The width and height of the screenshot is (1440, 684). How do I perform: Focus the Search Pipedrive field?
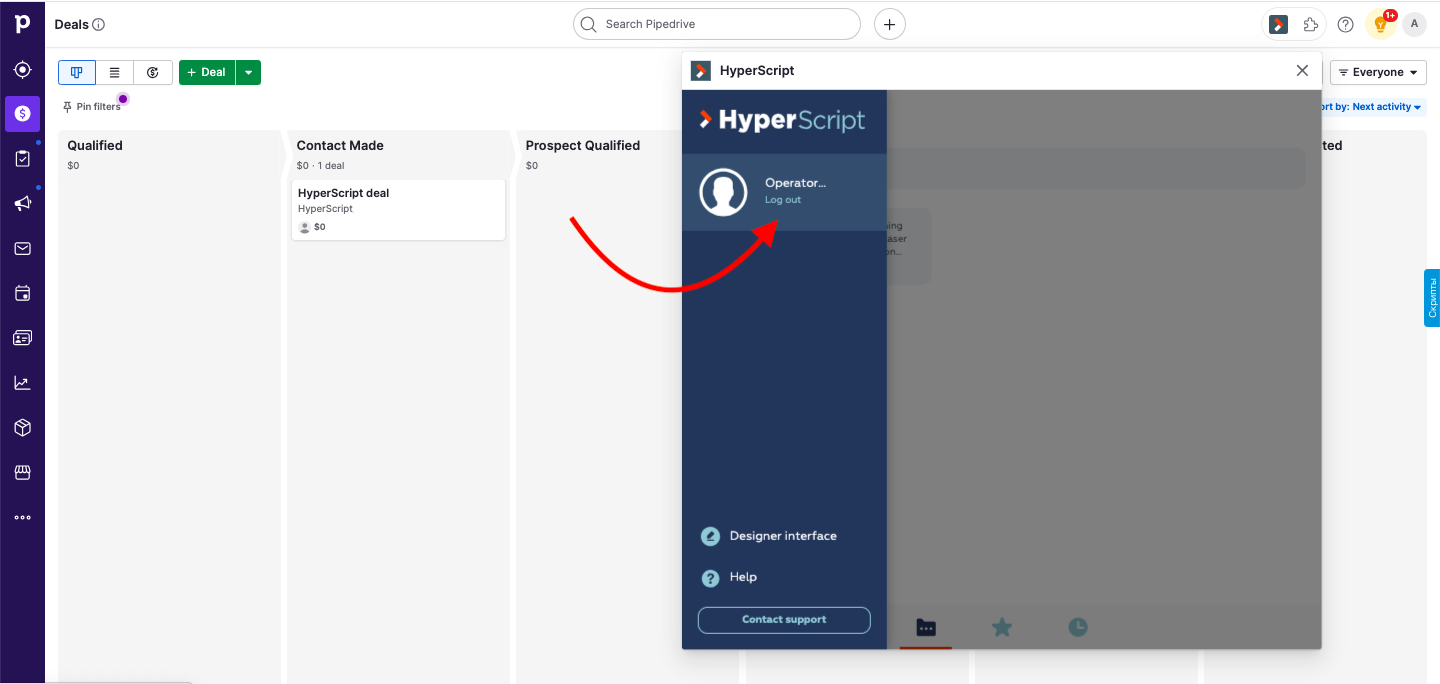(x=717, y=24)
